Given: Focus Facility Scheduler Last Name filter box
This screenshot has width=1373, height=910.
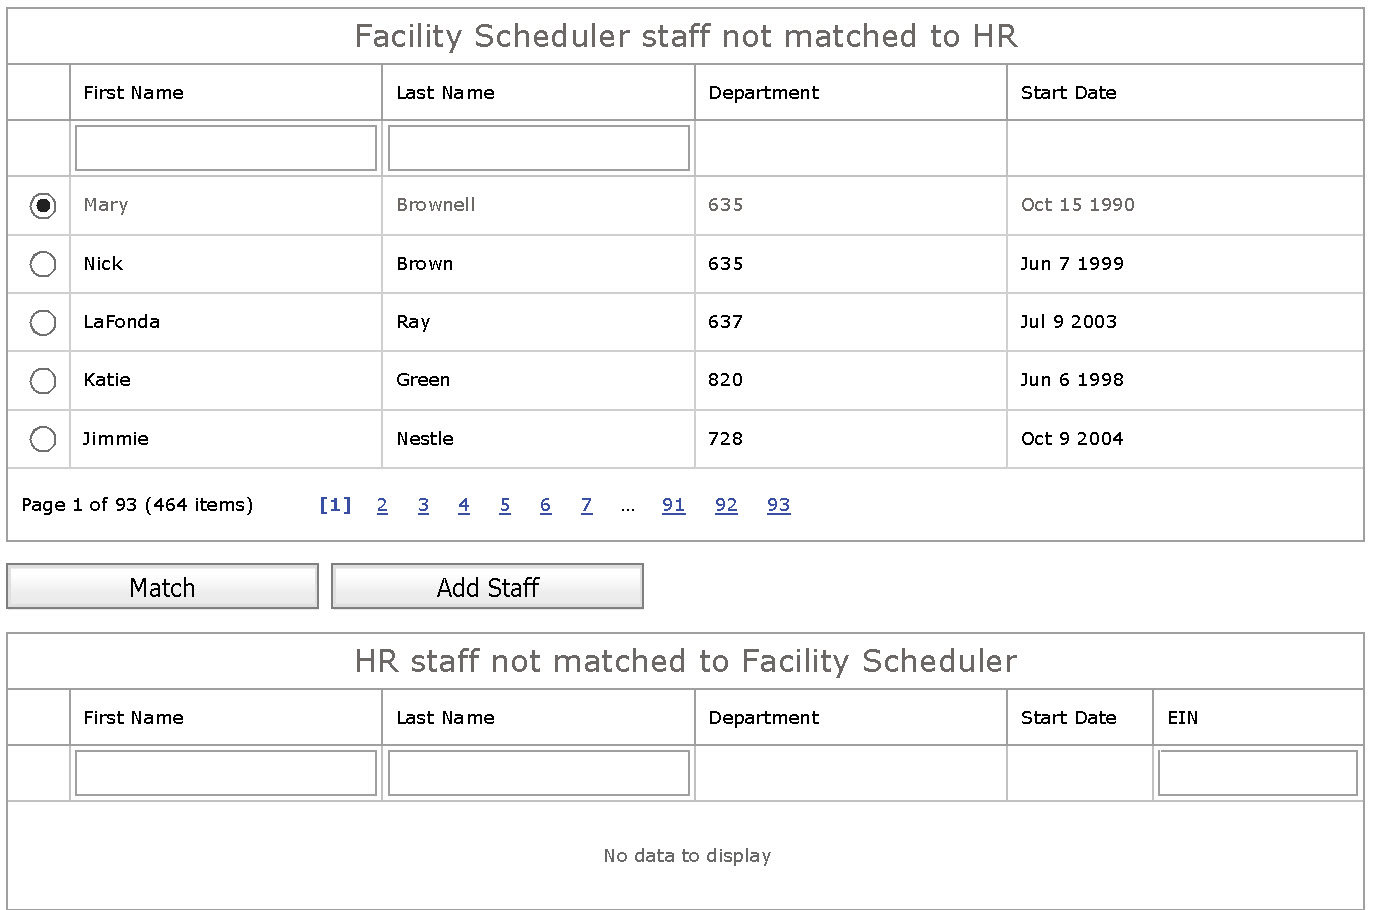Looking at the screenshot, I should coord(538,148).
